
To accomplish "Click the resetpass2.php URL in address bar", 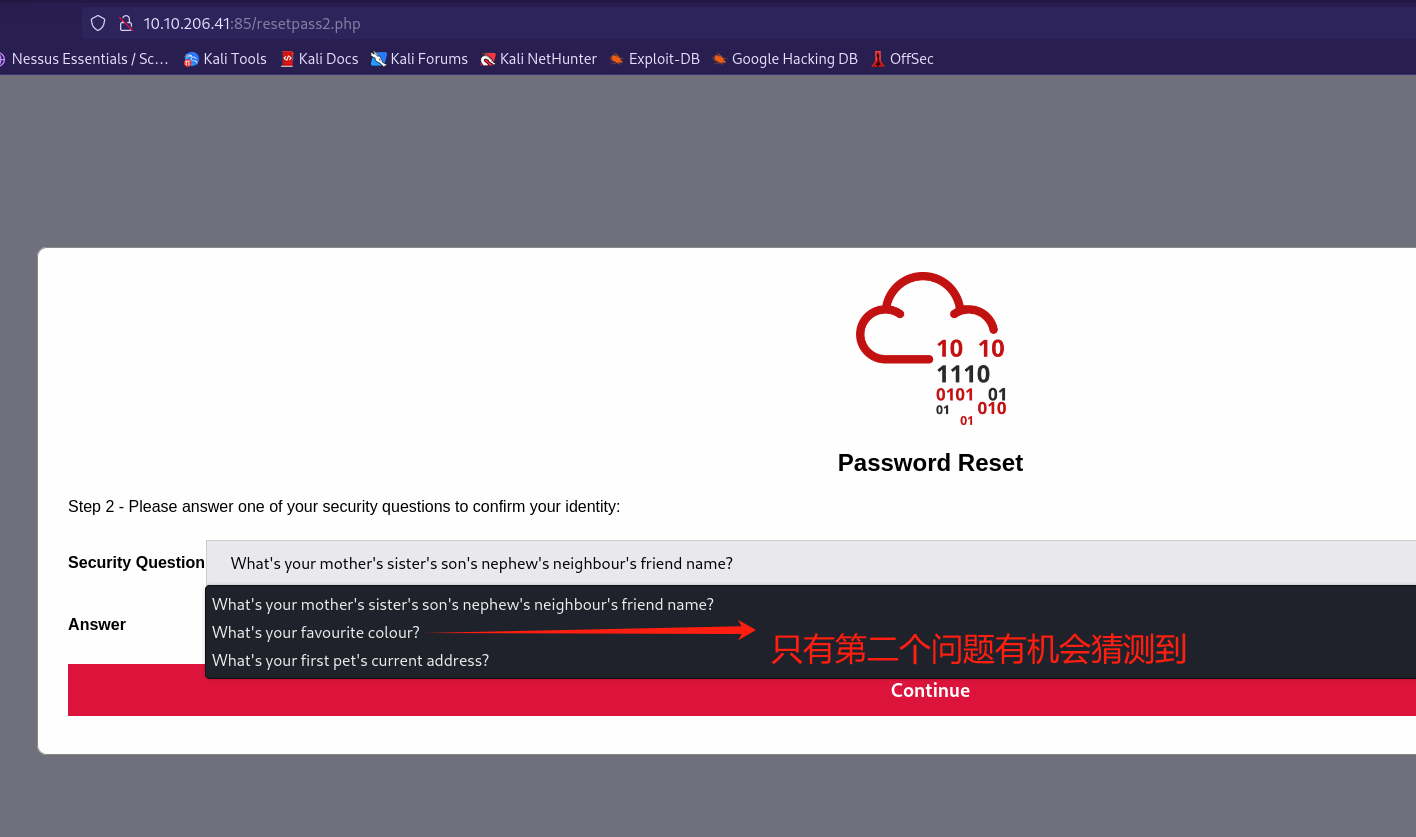I will [x=252, y=23].
